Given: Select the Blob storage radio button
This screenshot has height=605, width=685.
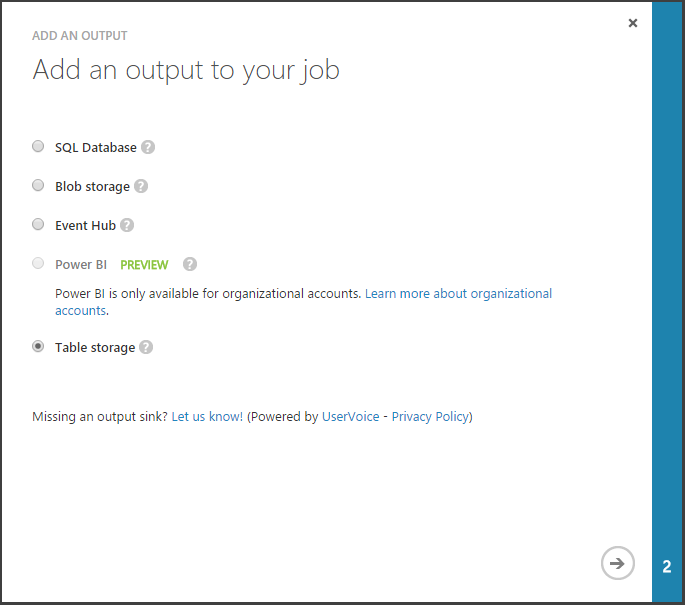Looking at the screenshot, I should (x=38, y=185).
